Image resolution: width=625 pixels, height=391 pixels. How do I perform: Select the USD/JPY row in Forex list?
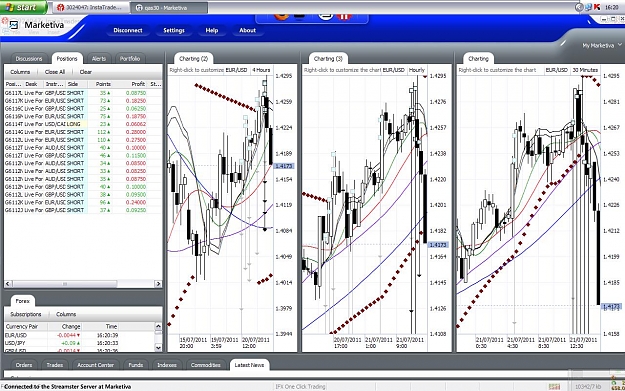[79, 343]
